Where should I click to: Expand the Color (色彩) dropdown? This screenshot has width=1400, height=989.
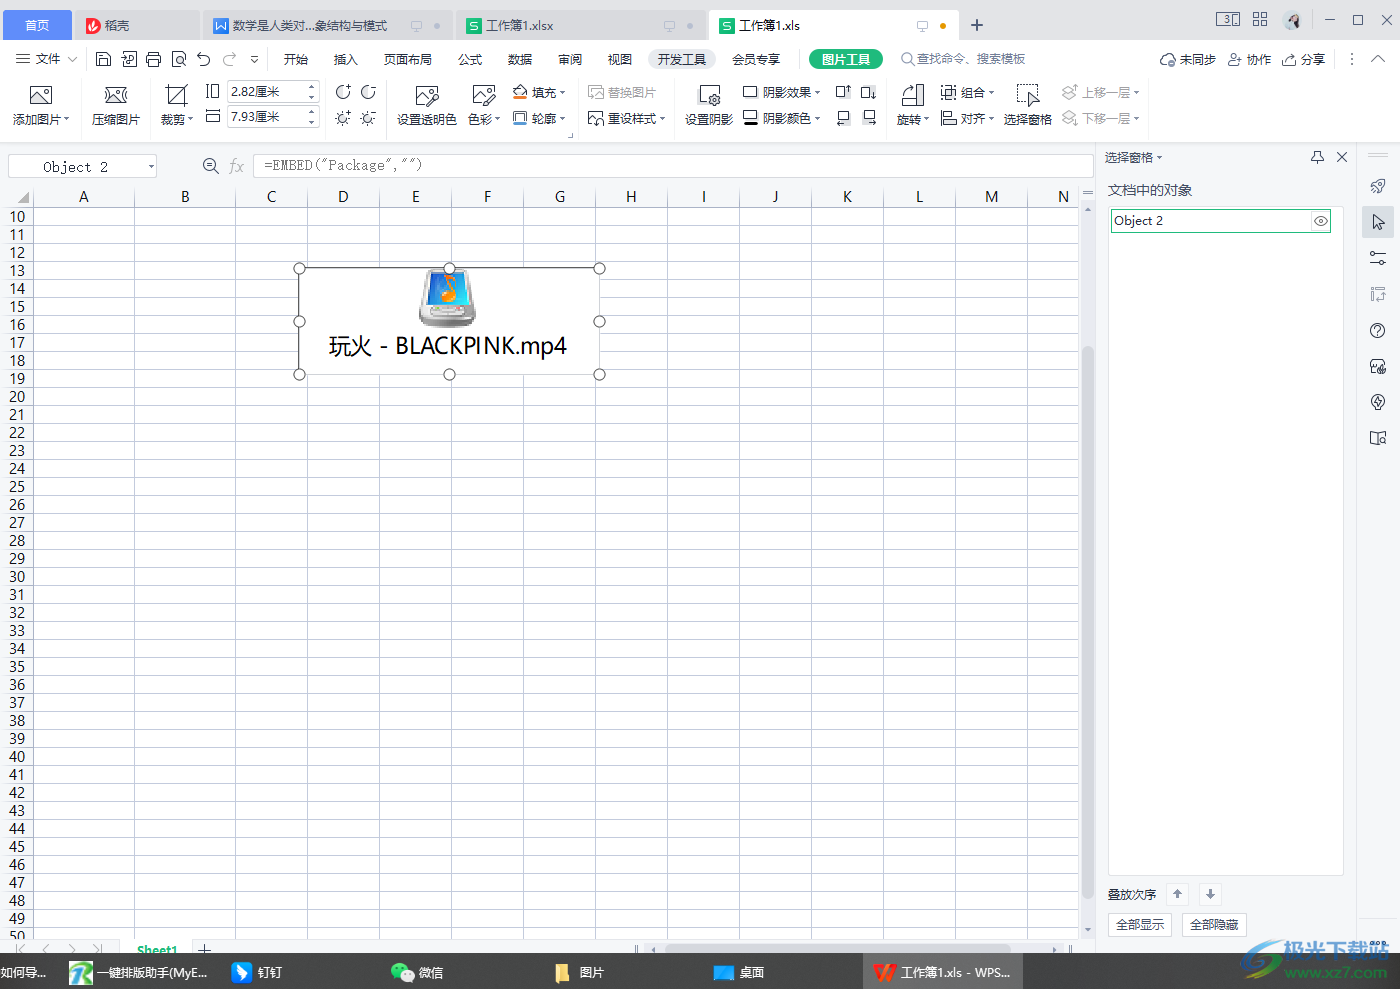pos(497,119)
